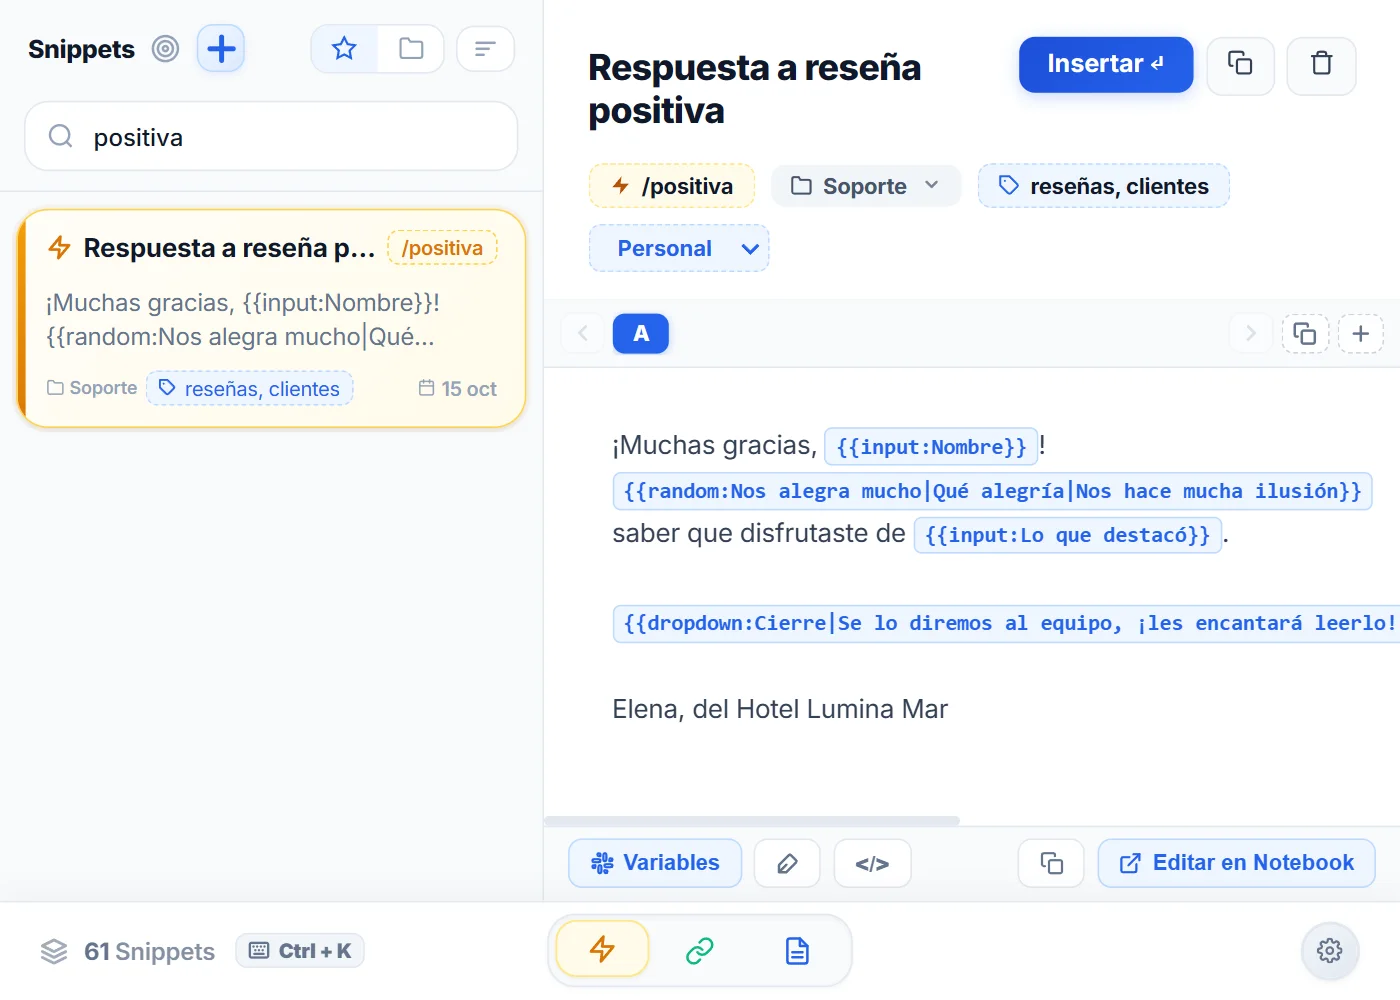Click the {{dropdown:Cierre…}} variable token
The image size is (1400, 1000).
coord(1006,623)
